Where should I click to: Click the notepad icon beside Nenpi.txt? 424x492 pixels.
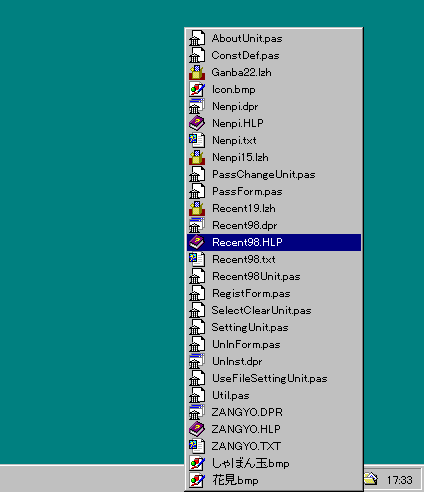(197, 140)
